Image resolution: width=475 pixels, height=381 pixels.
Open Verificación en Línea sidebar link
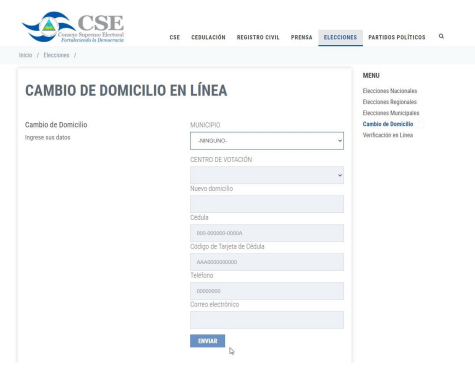coord(388,135)
